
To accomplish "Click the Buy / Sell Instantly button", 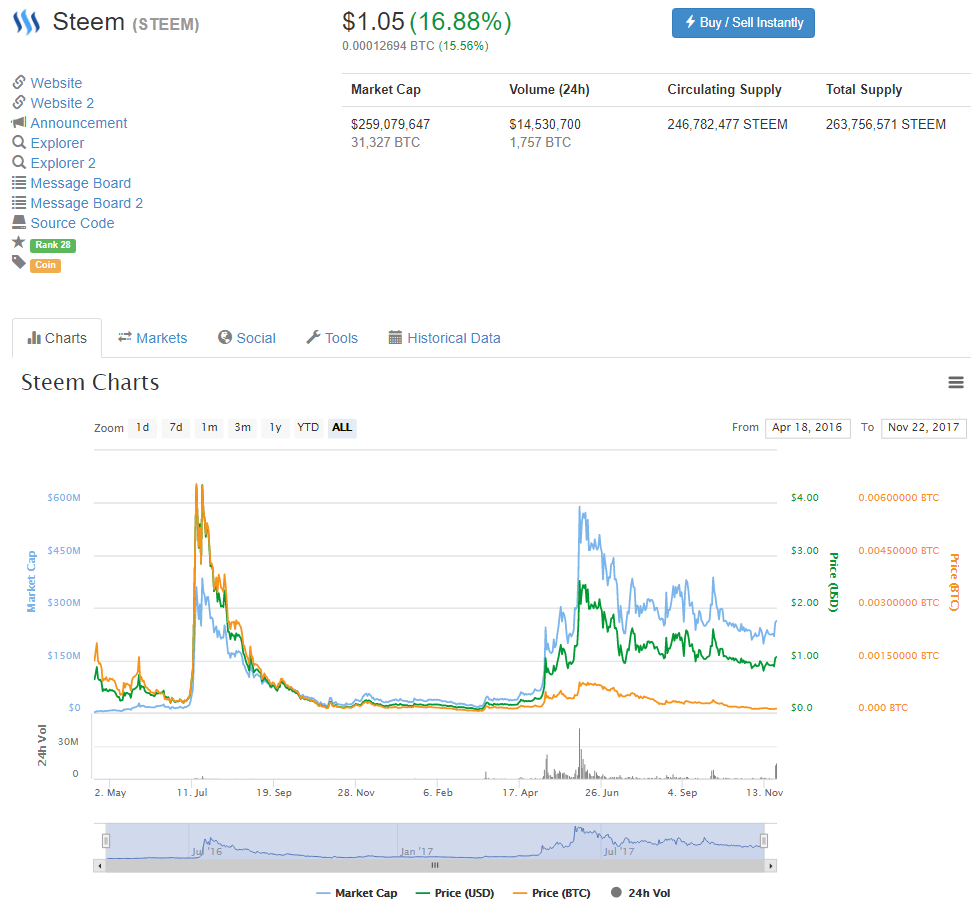I will coord(743,23).
